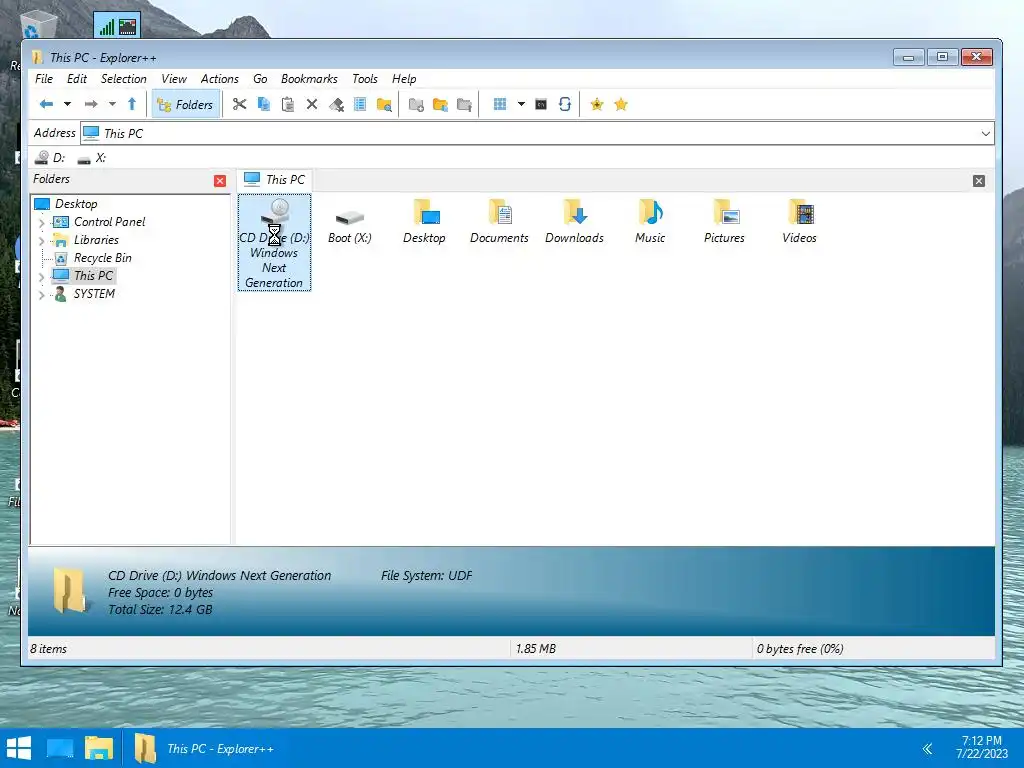Copy the selected item via toolbar
Viewport: 1024px width, 768px height.
[264, 104]
